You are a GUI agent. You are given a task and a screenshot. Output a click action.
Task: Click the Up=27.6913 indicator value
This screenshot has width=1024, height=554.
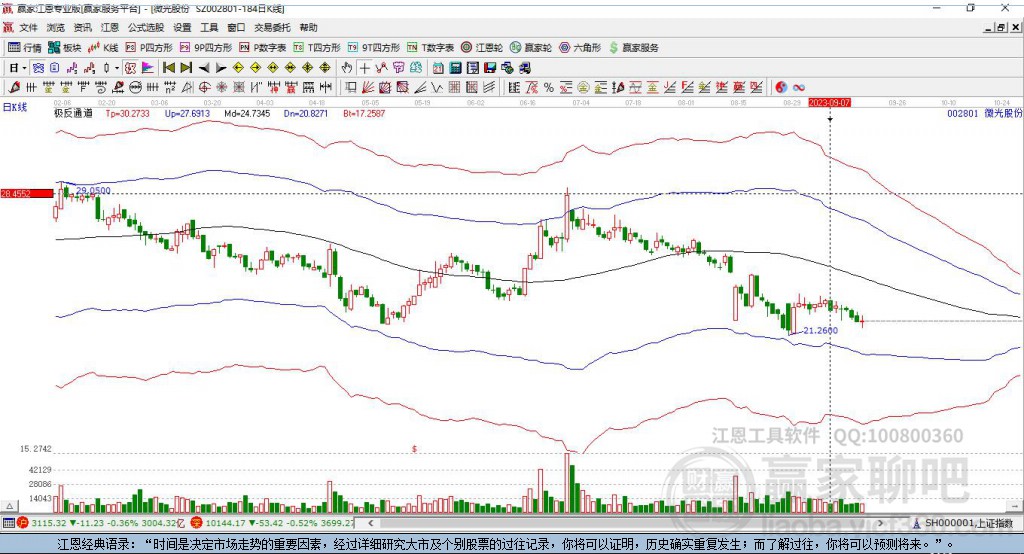[187, 113]
